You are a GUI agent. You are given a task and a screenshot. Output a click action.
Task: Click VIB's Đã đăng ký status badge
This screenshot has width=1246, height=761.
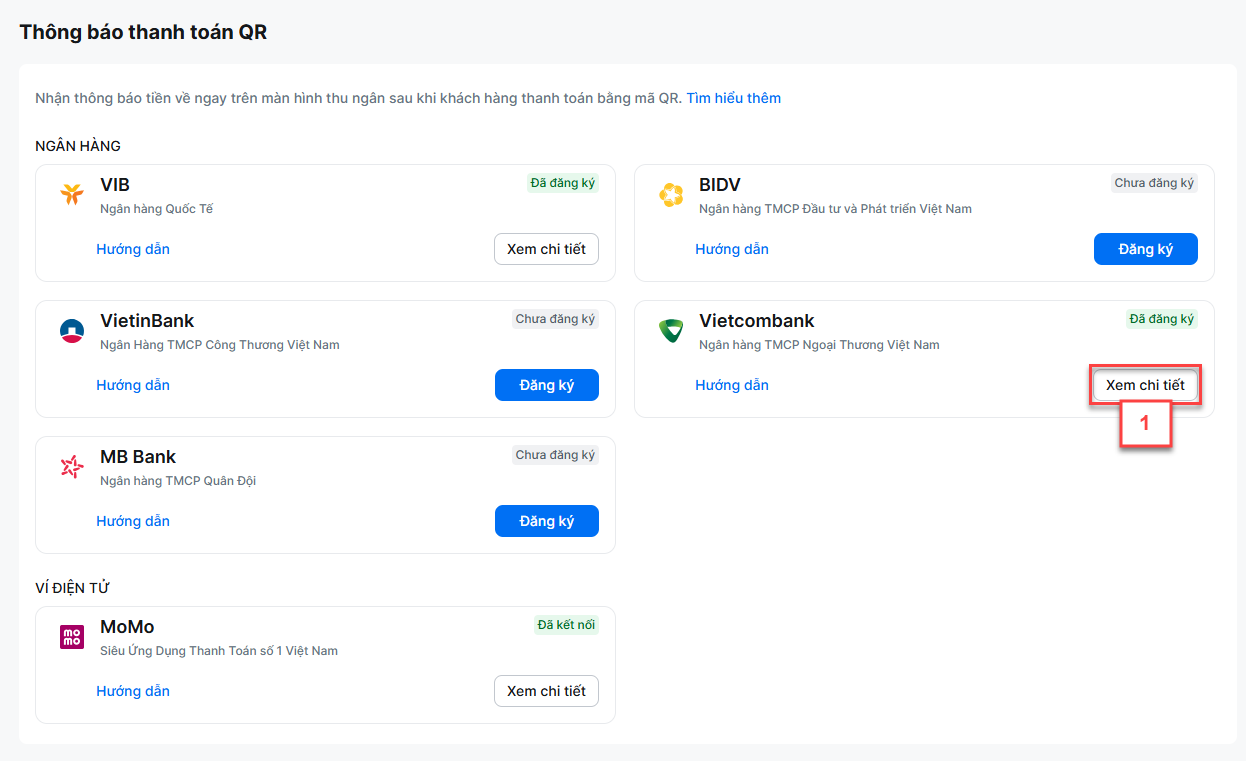[563, 183]
